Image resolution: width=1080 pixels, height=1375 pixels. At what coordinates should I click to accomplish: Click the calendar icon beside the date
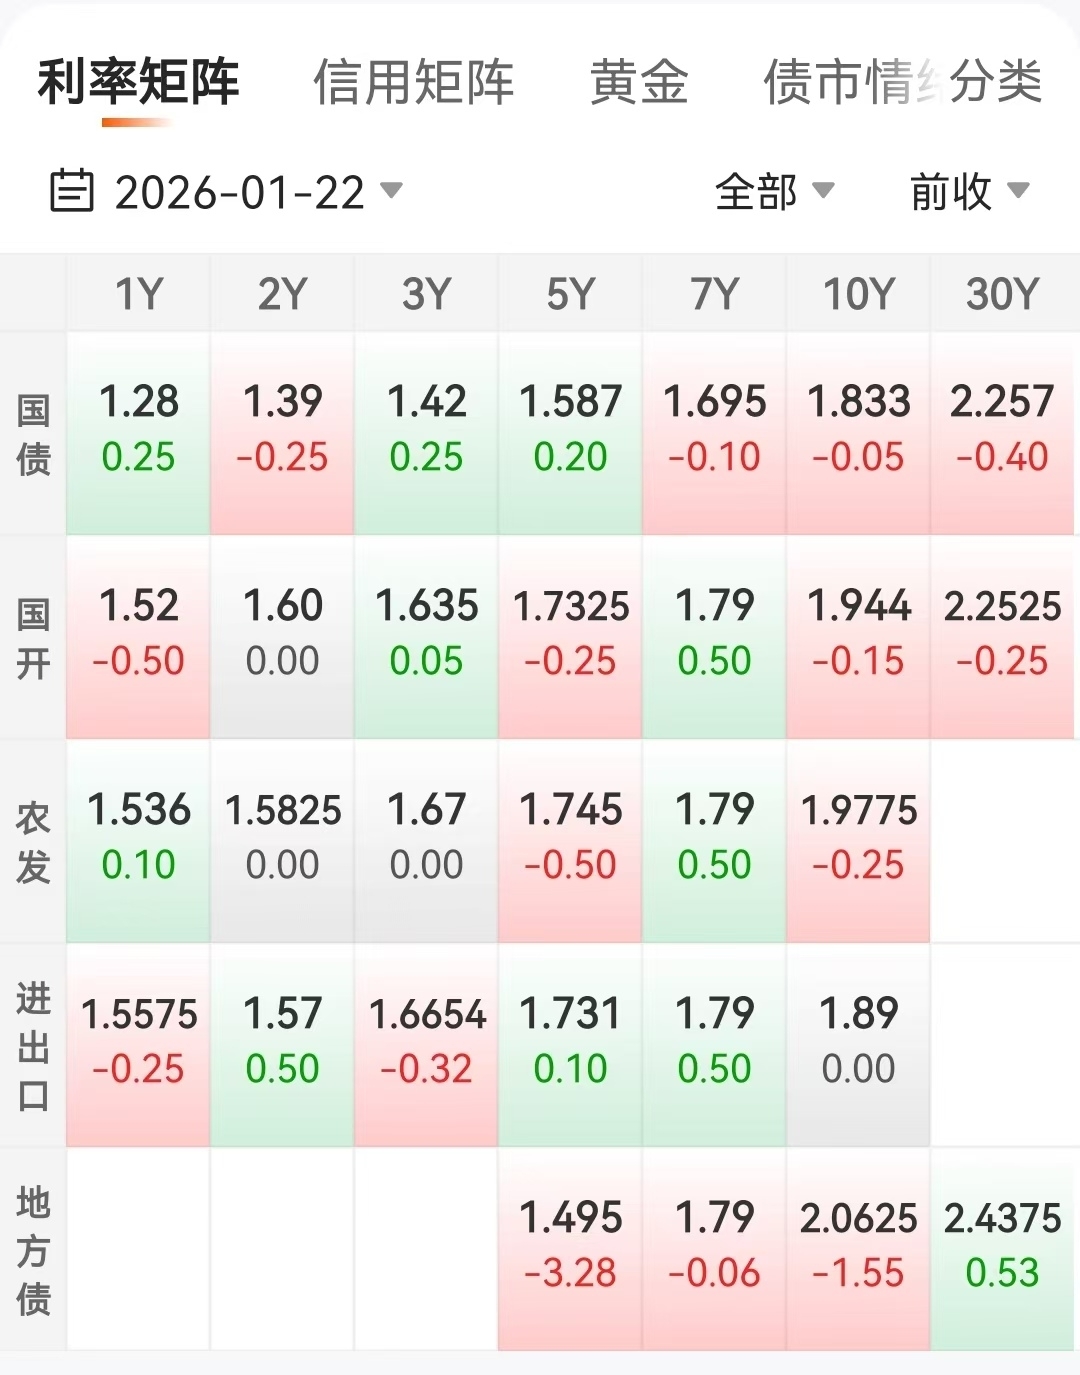click(71, 191)
